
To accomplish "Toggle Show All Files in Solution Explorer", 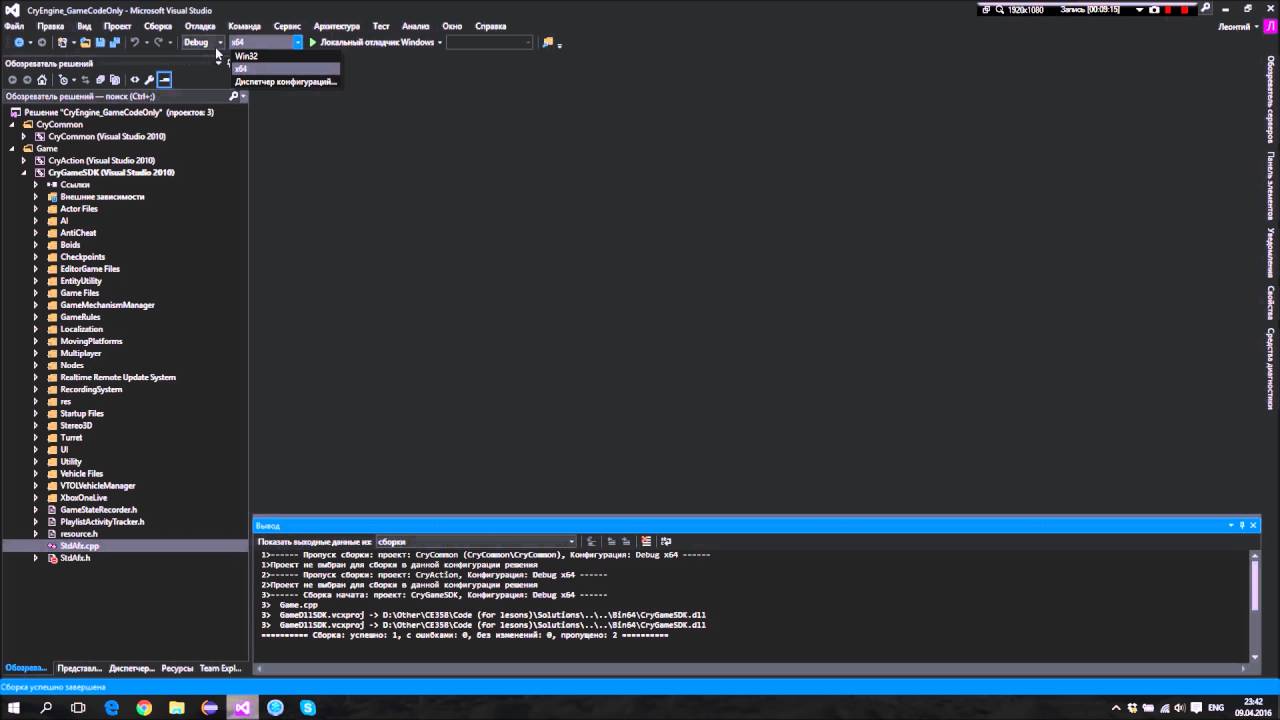I will 115,80.
